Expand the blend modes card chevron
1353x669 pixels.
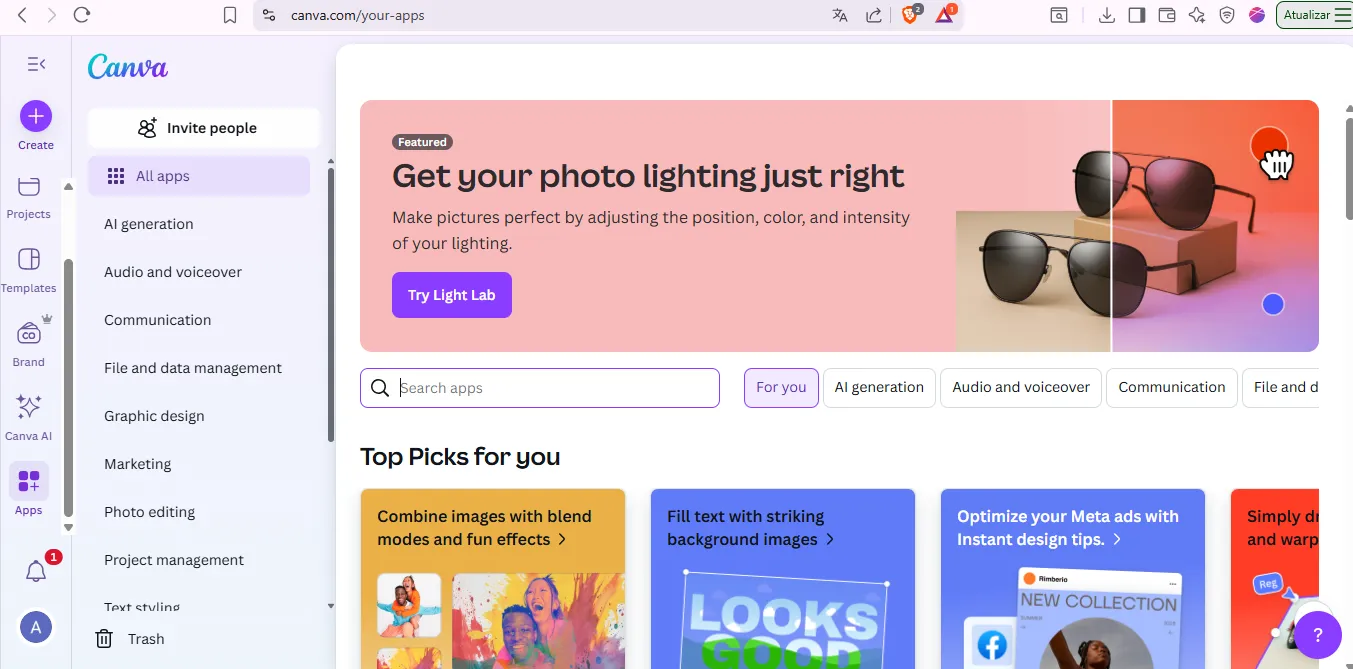(562, 540)
